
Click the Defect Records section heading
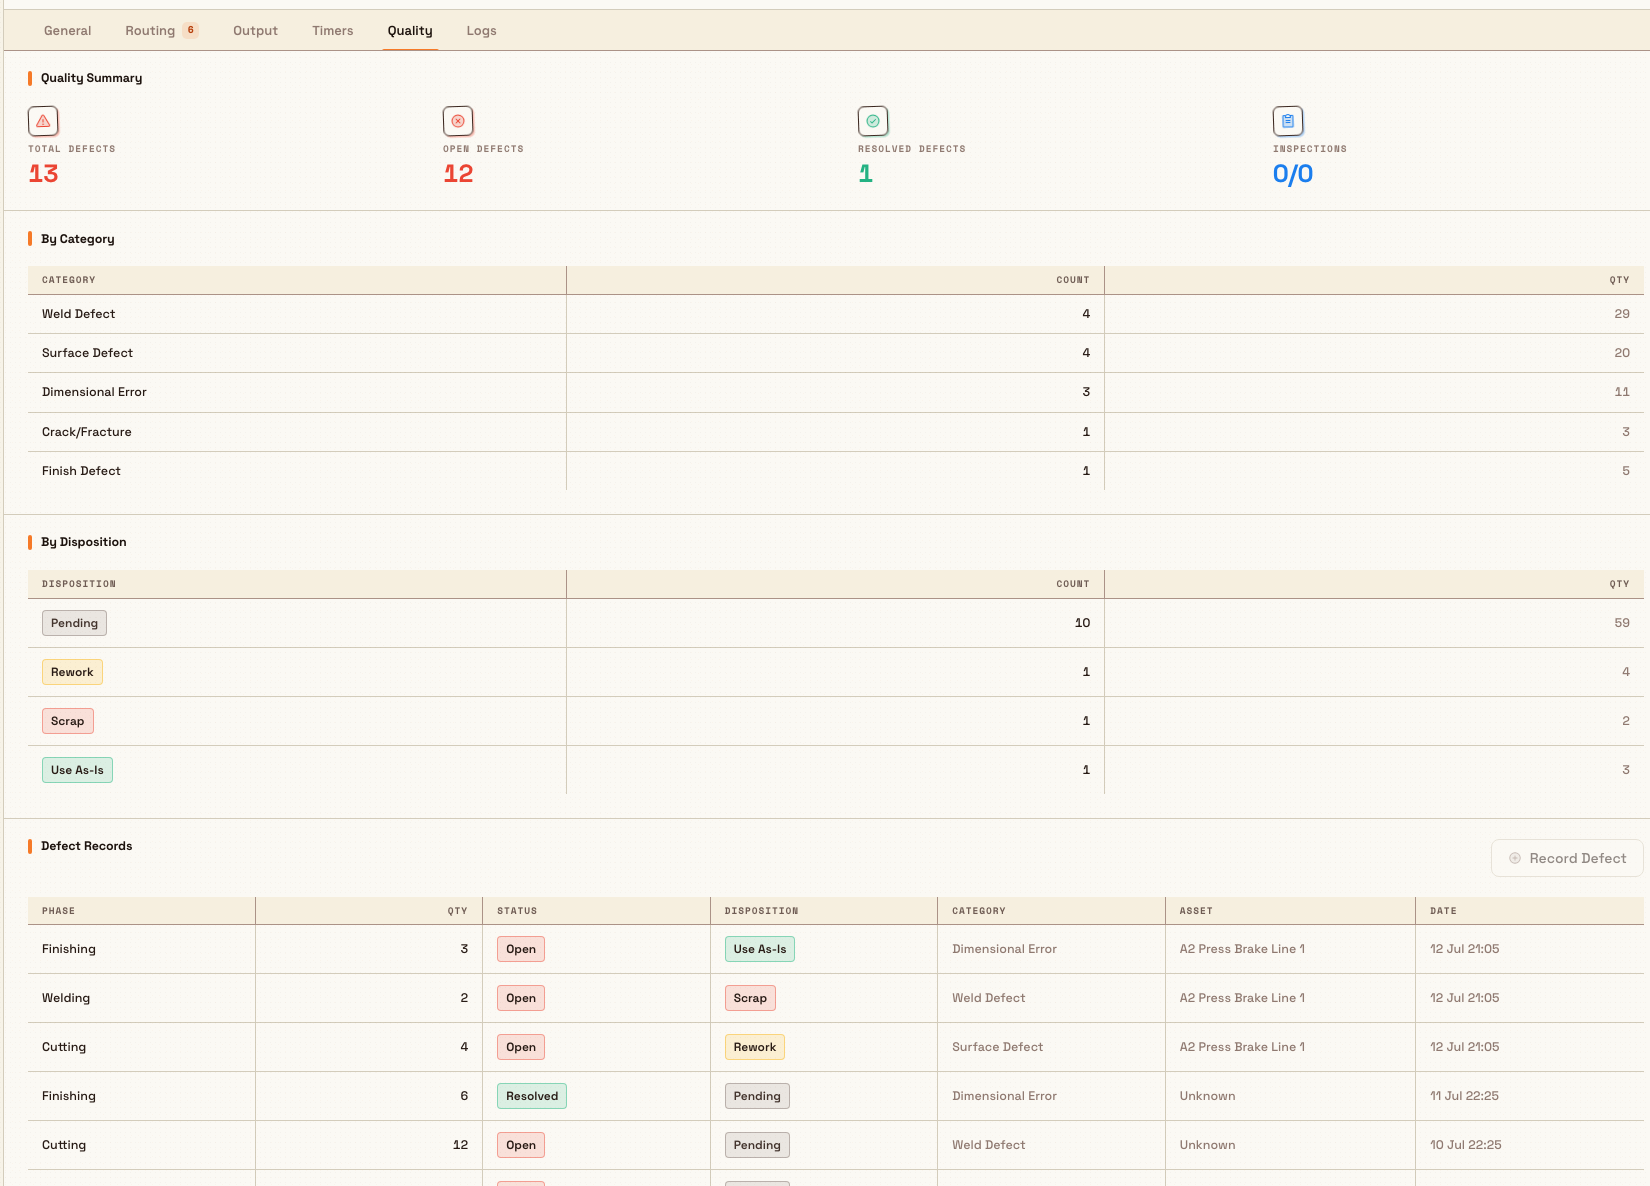(86, 846)
